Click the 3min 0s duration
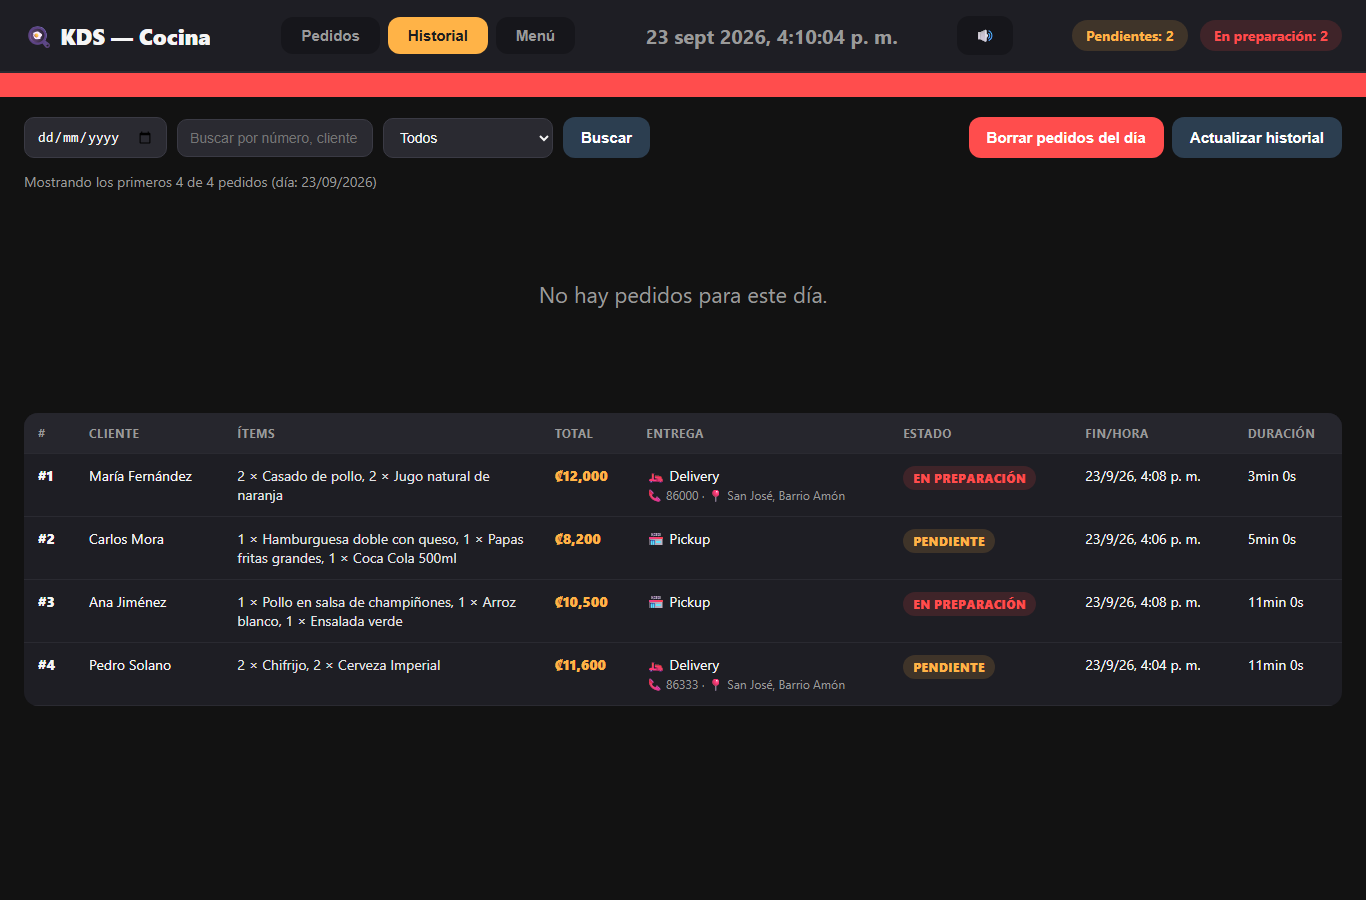The image size is (1366, 900). (x=1271, y=476)
